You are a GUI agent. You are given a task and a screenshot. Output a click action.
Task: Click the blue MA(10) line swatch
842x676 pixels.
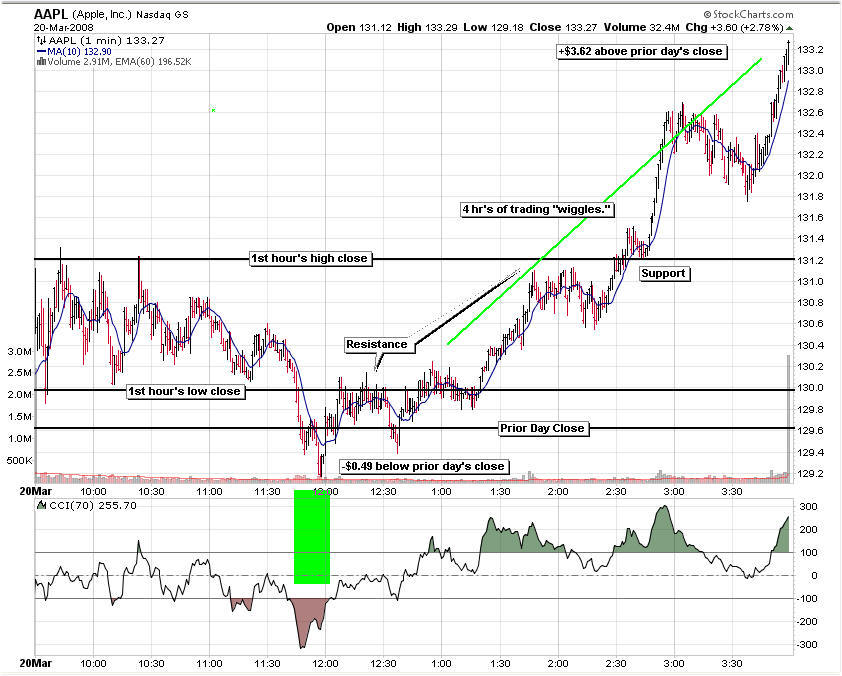(41, 52)
